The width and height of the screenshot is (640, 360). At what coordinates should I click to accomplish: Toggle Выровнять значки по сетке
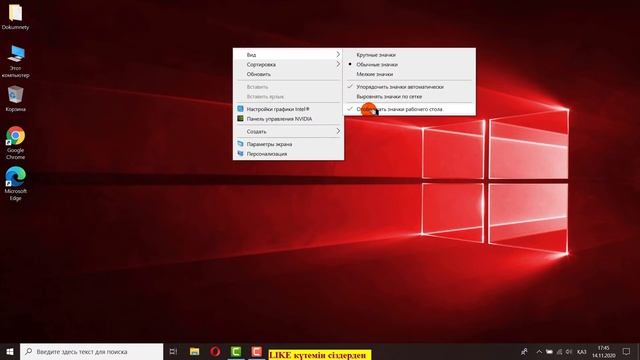409,97
